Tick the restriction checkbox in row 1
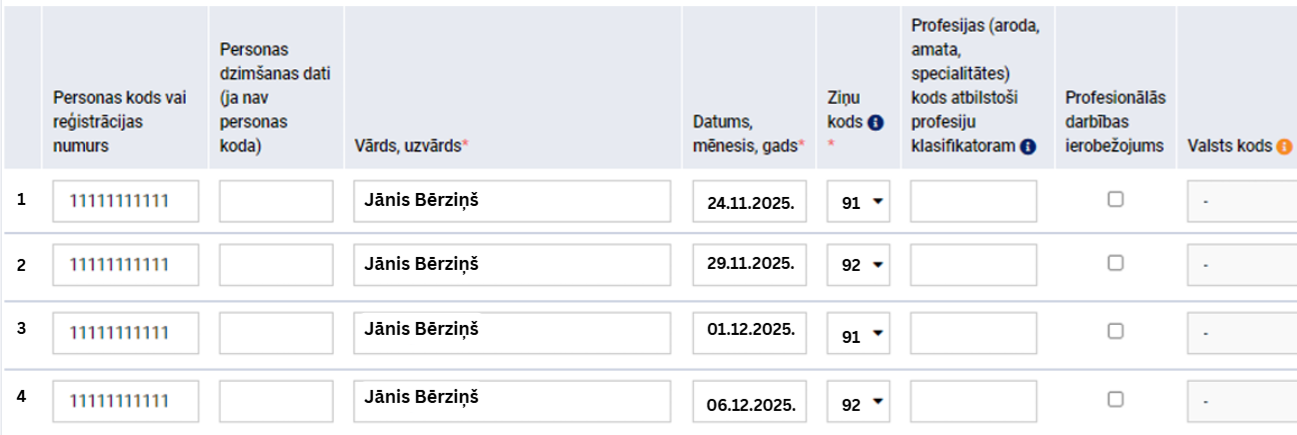Screen dimensions: 1297x435 [x=1115, y=199]
